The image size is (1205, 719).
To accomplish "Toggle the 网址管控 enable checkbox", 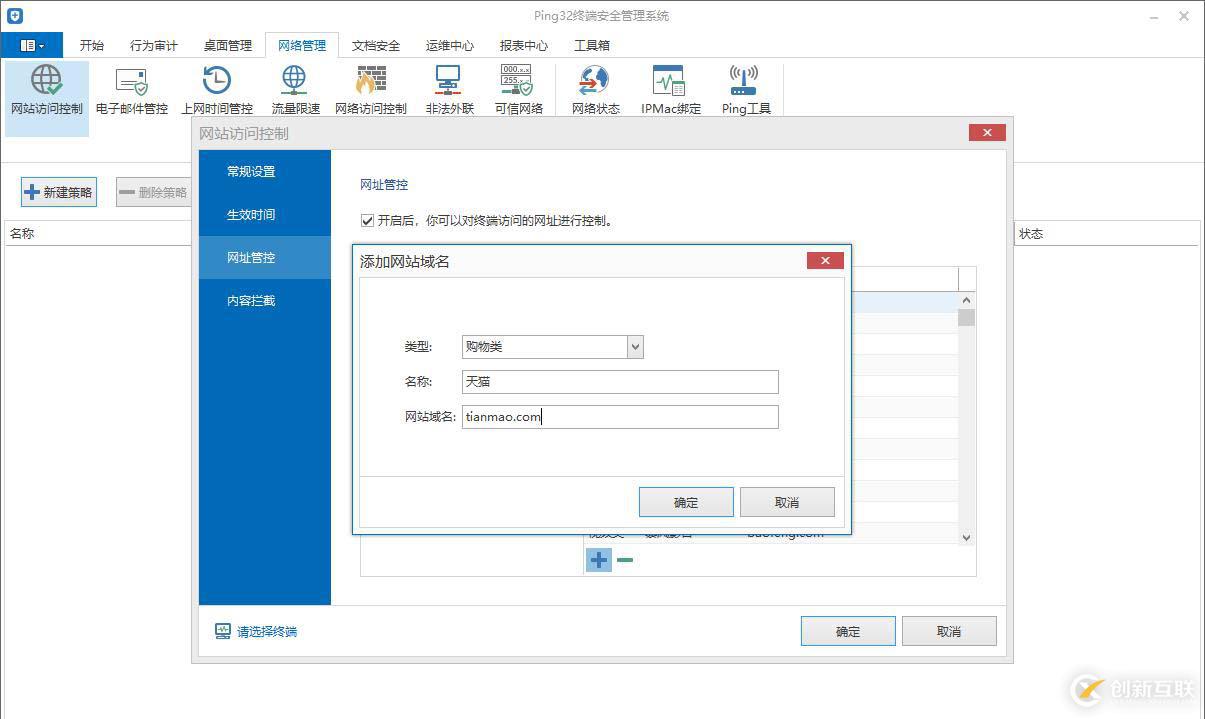I will point(367,220).
